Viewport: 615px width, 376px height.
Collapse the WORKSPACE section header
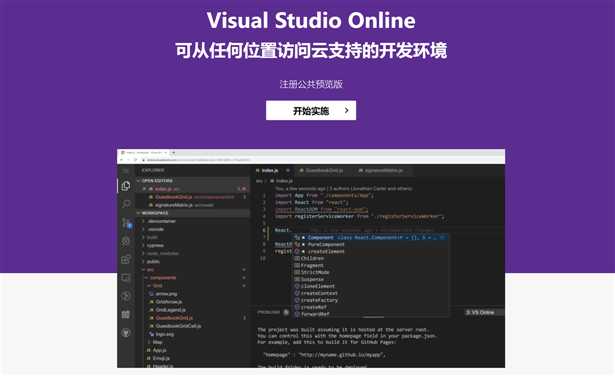(x=192, y=213)
